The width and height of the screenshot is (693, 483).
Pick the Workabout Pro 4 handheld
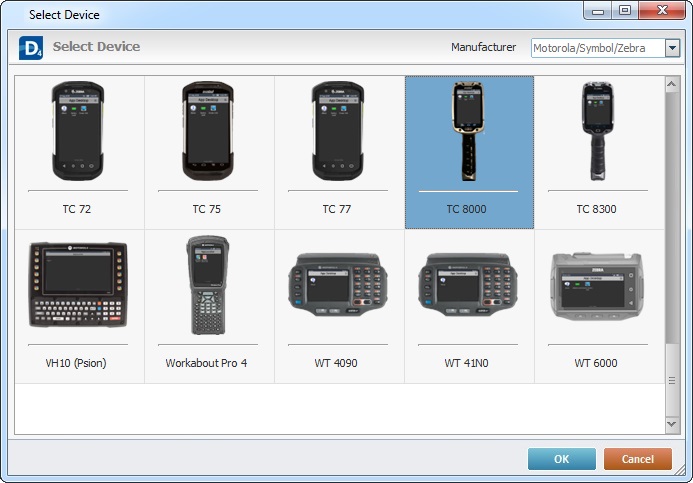click(207, 285)
